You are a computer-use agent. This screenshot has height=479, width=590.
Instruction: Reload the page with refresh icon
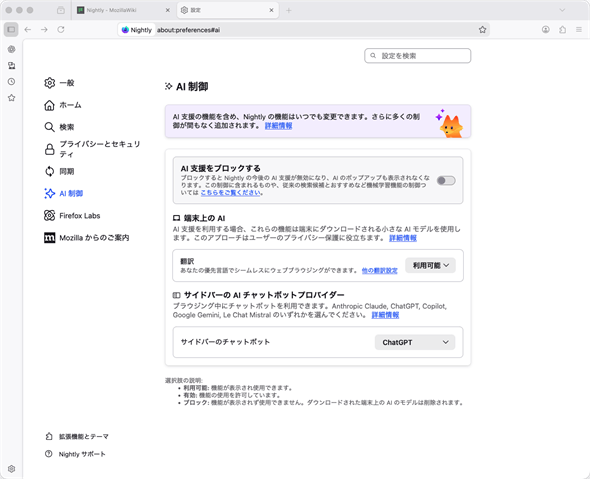[x=61, y=29]
